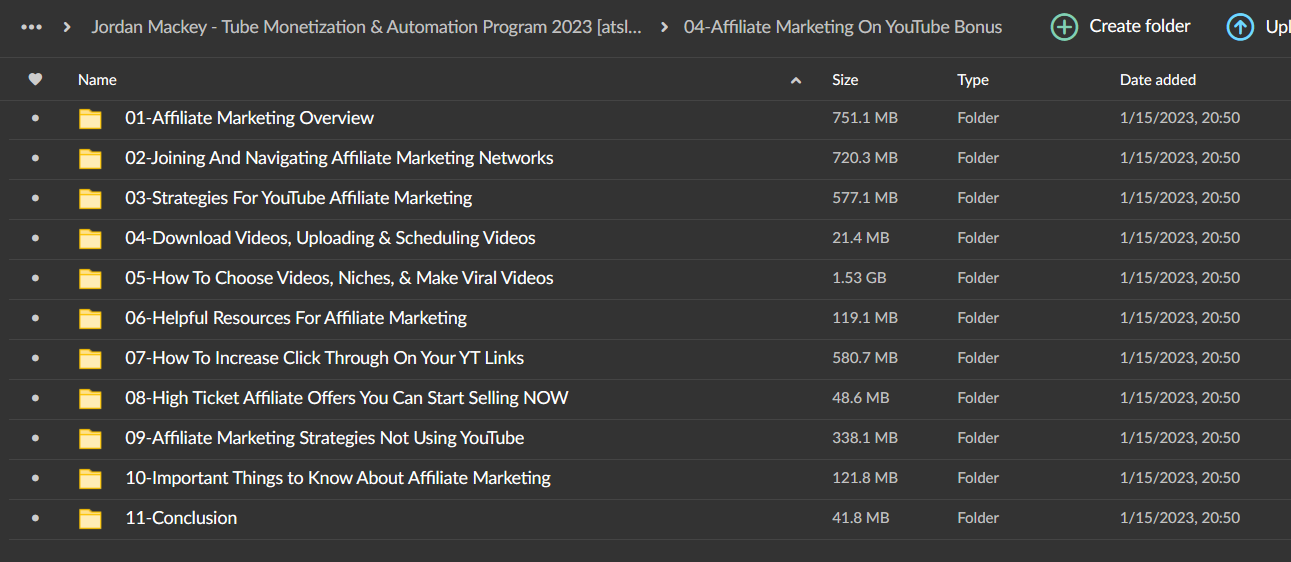Viewport: 1291px width, 562px height.
Task: Open the breadcrumb ellipsis menu
Action: point(31,27)
